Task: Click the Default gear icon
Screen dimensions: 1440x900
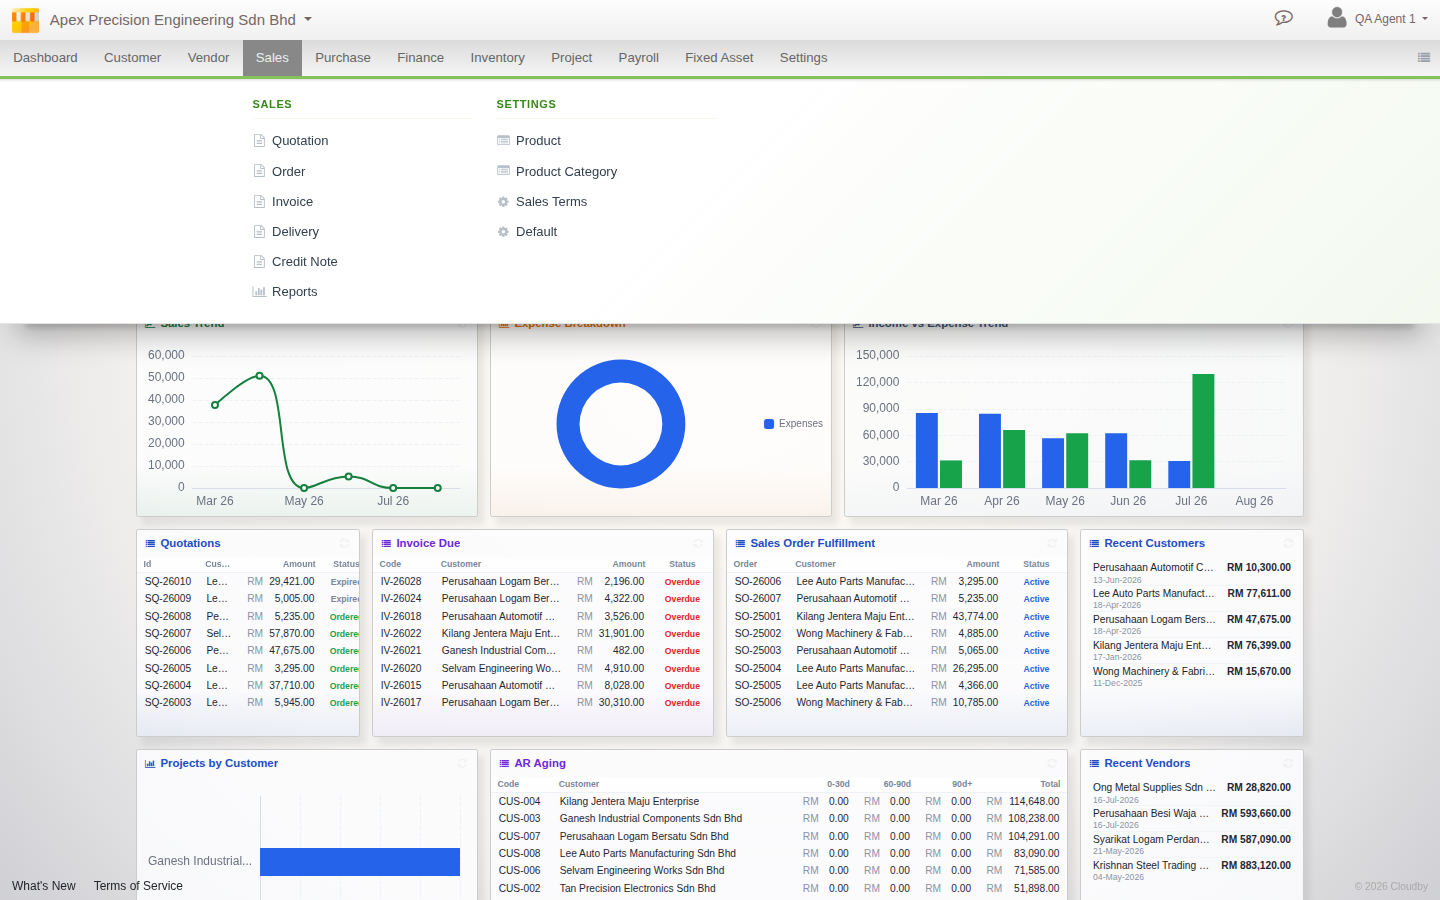Action: [503, 232]
